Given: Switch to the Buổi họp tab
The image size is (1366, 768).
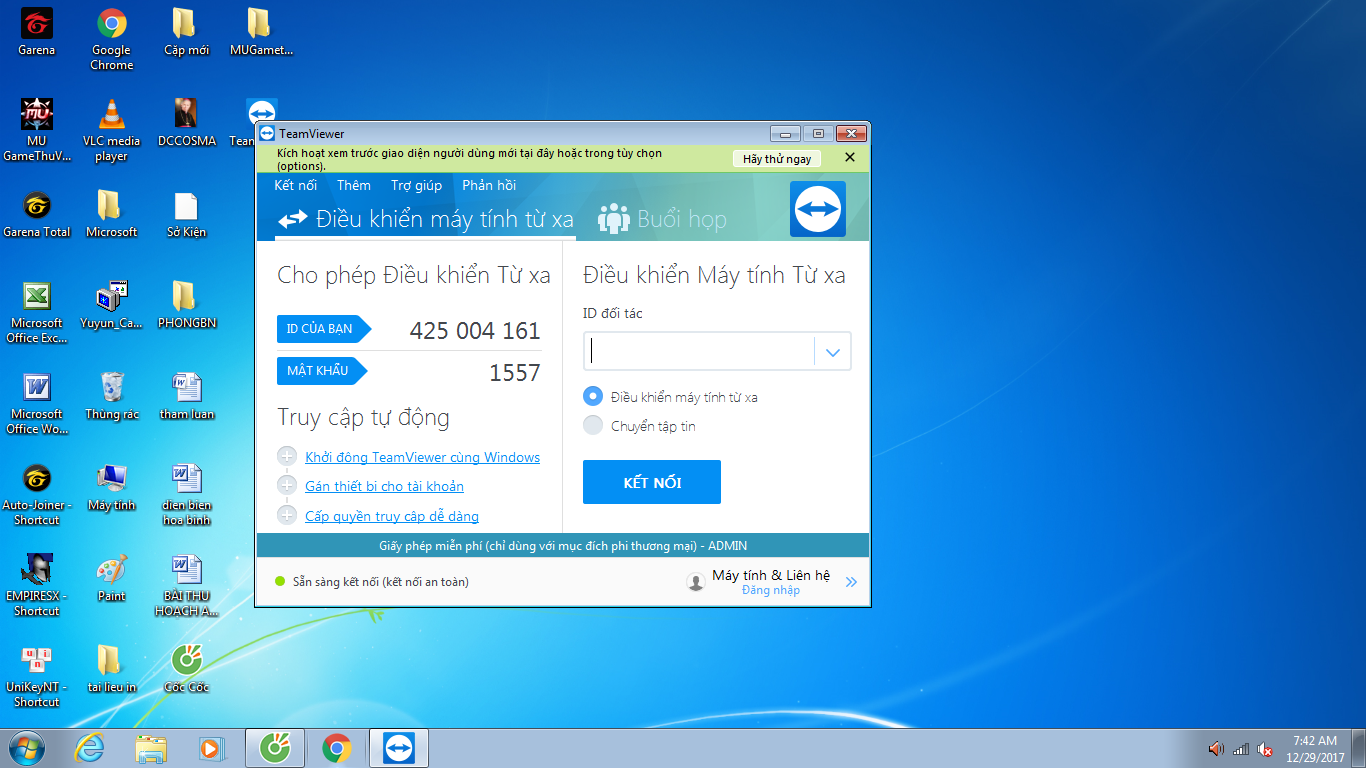Looking at the screenshot, I should click(x=662, y=219).
